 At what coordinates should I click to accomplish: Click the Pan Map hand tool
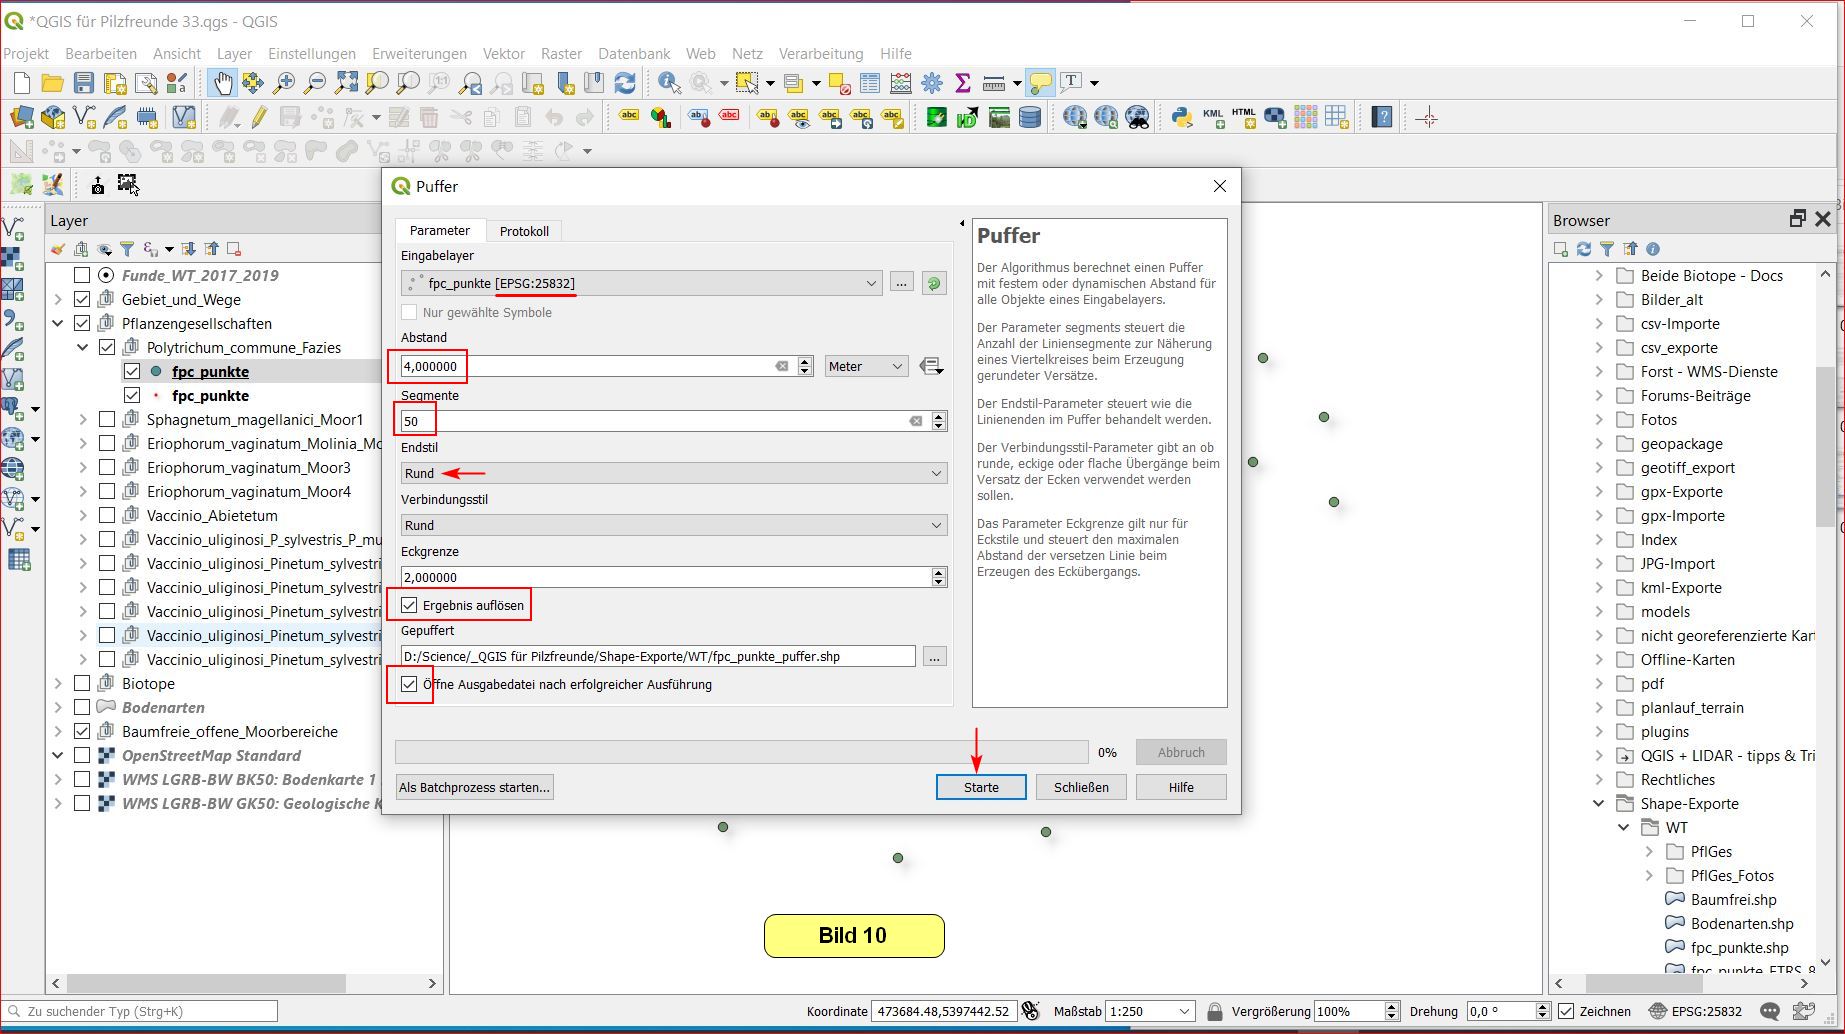[x=221, y=83]
